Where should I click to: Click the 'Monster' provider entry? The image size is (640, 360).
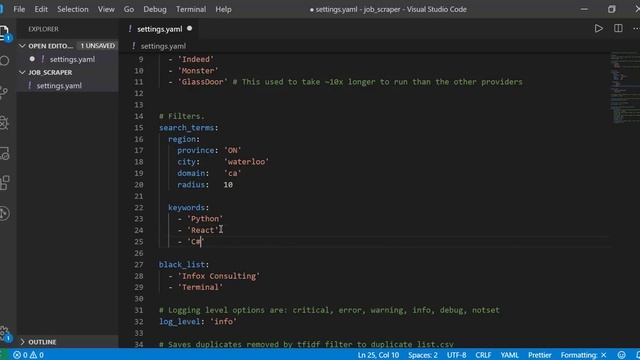198,71
